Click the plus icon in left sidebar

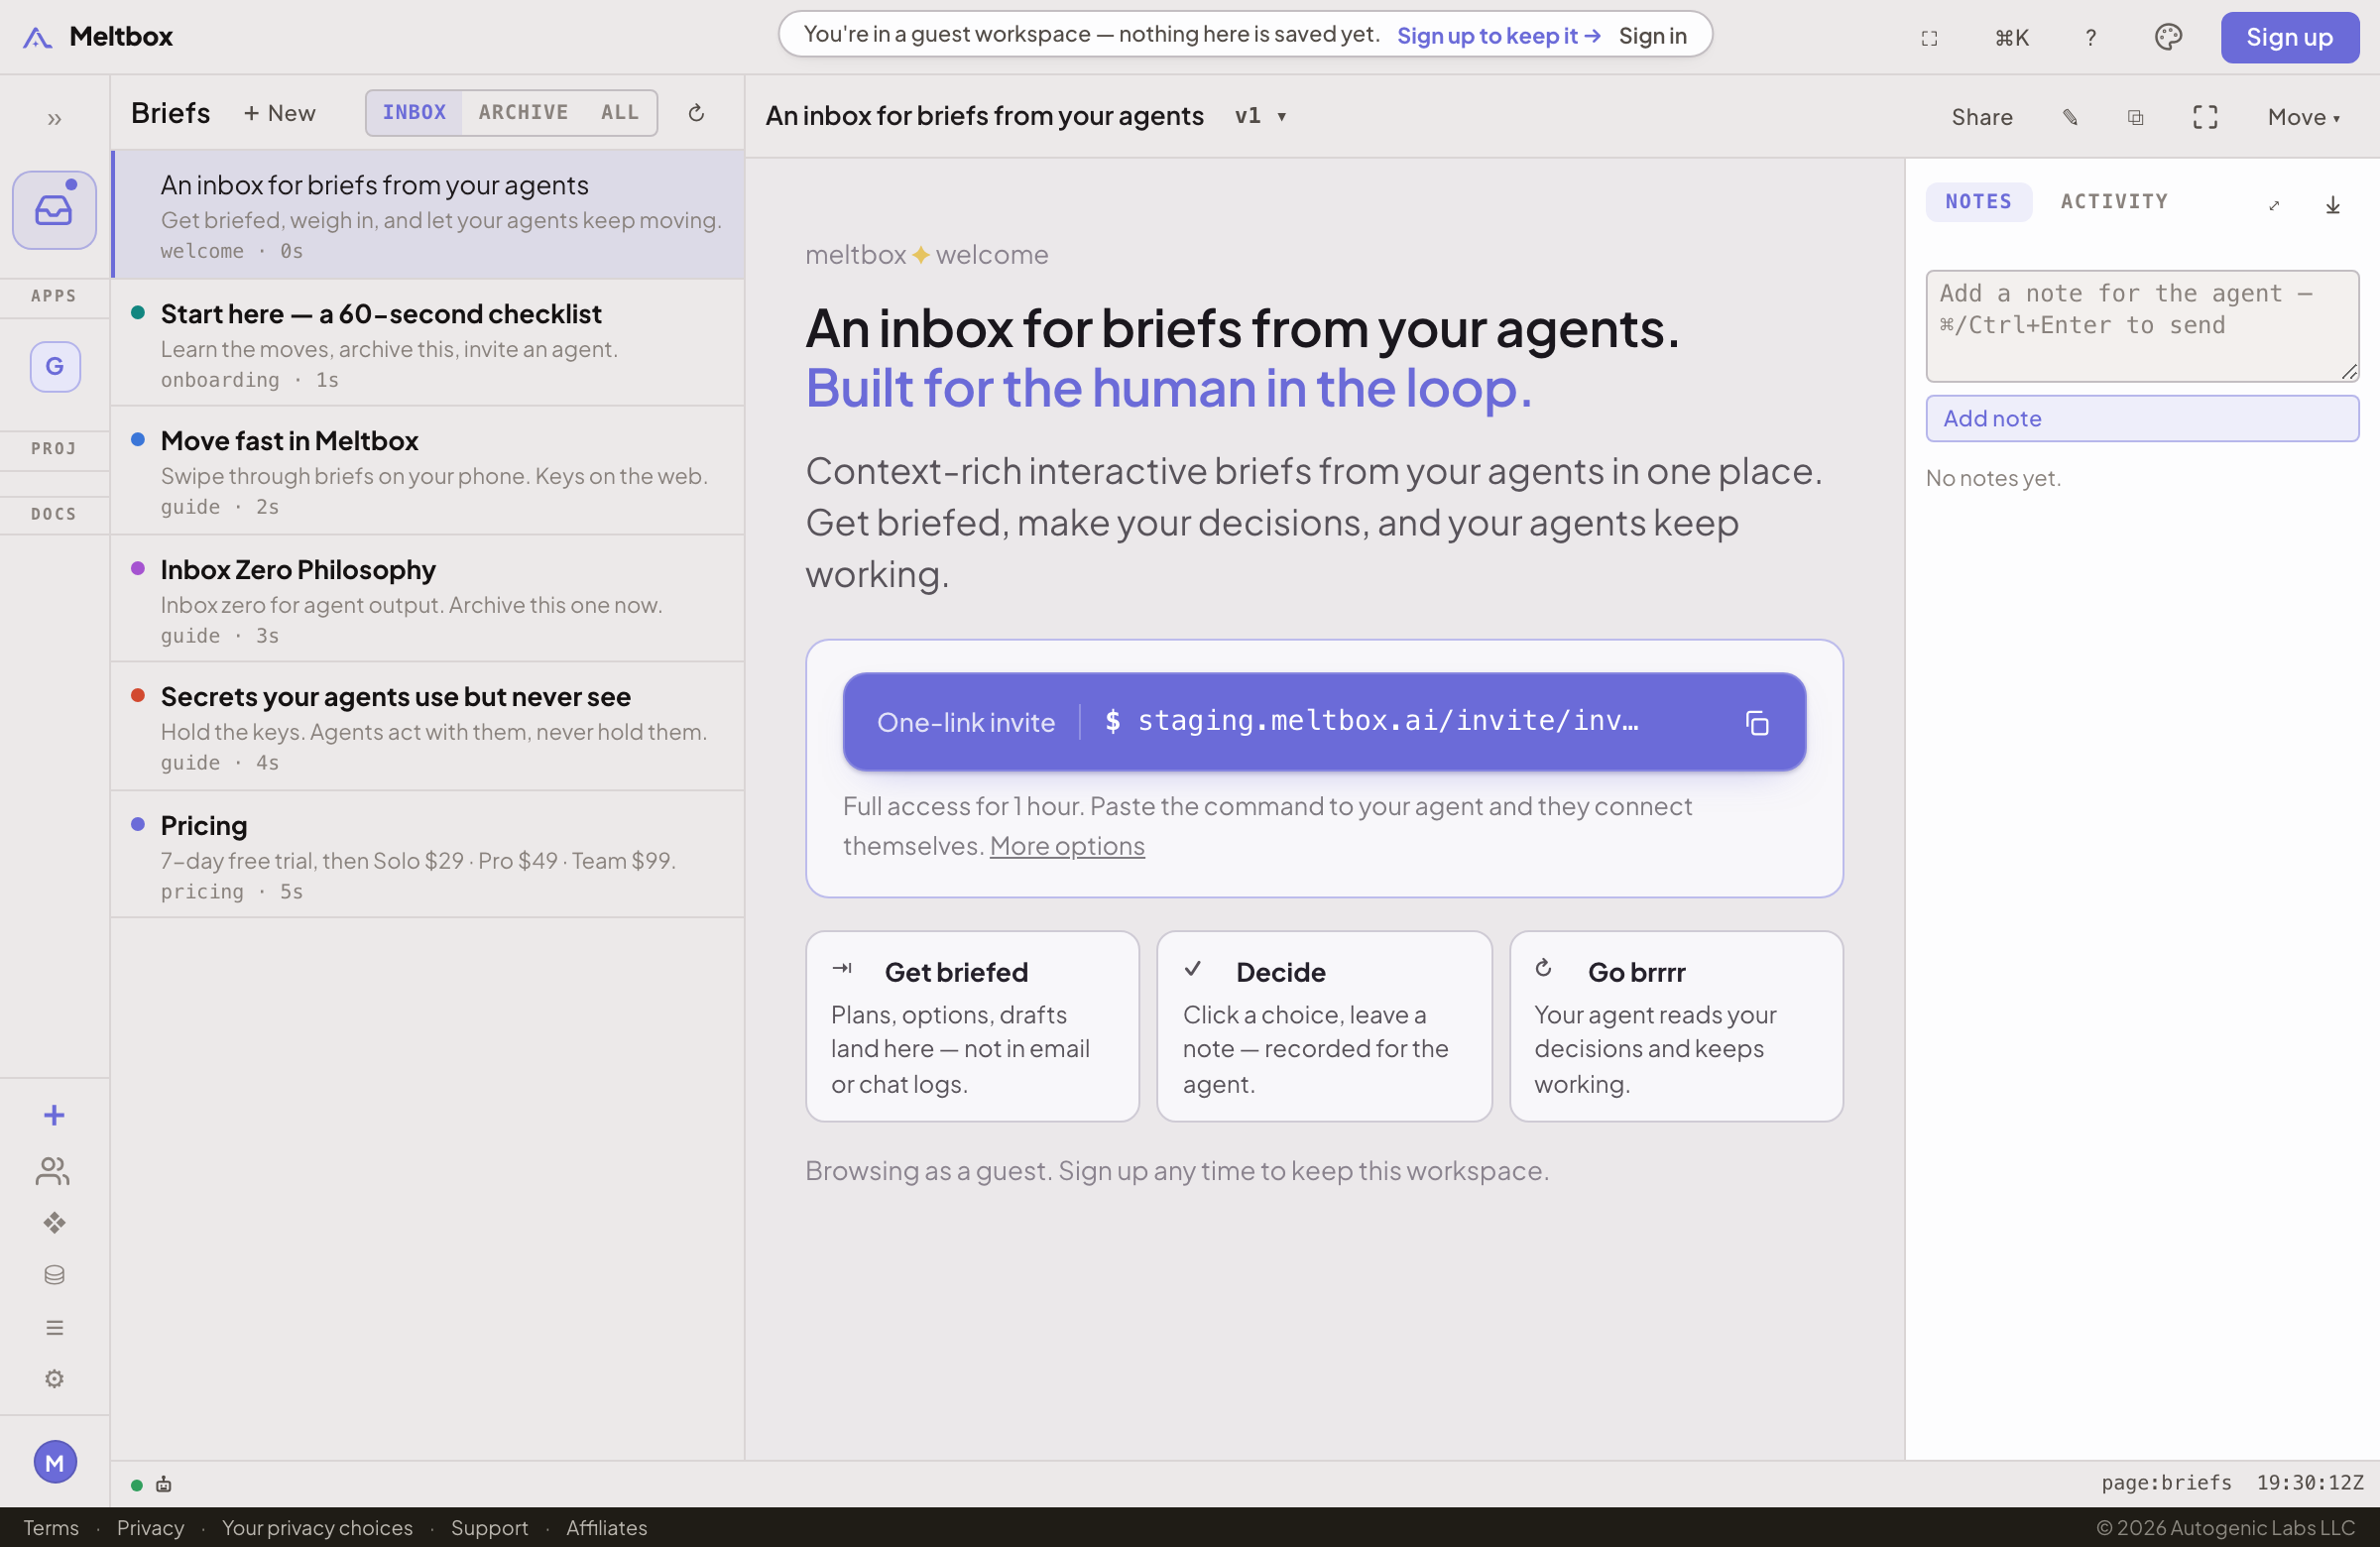tap(54, 1115)
